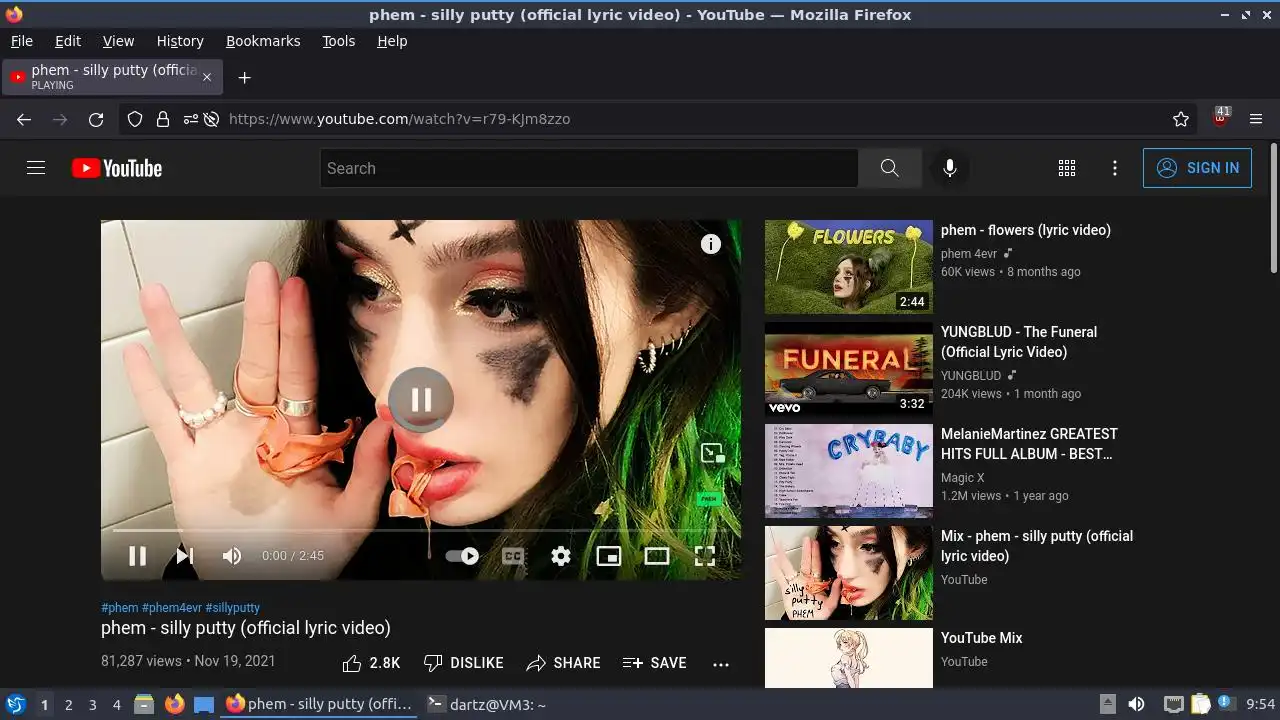Open YUNGBLUD - The Funeral video title
This screenshot has height=720, width=1280.
pyautogui.click(x=1019, y=342)
